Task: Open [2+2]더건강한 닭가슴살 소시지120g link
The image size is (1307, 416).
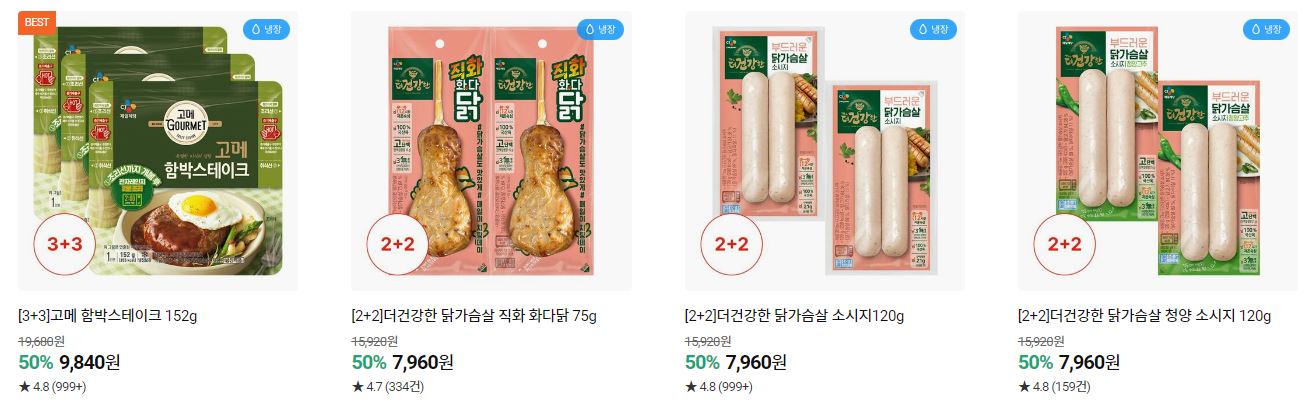Action: pyautogui.click(x=794, y=316)
